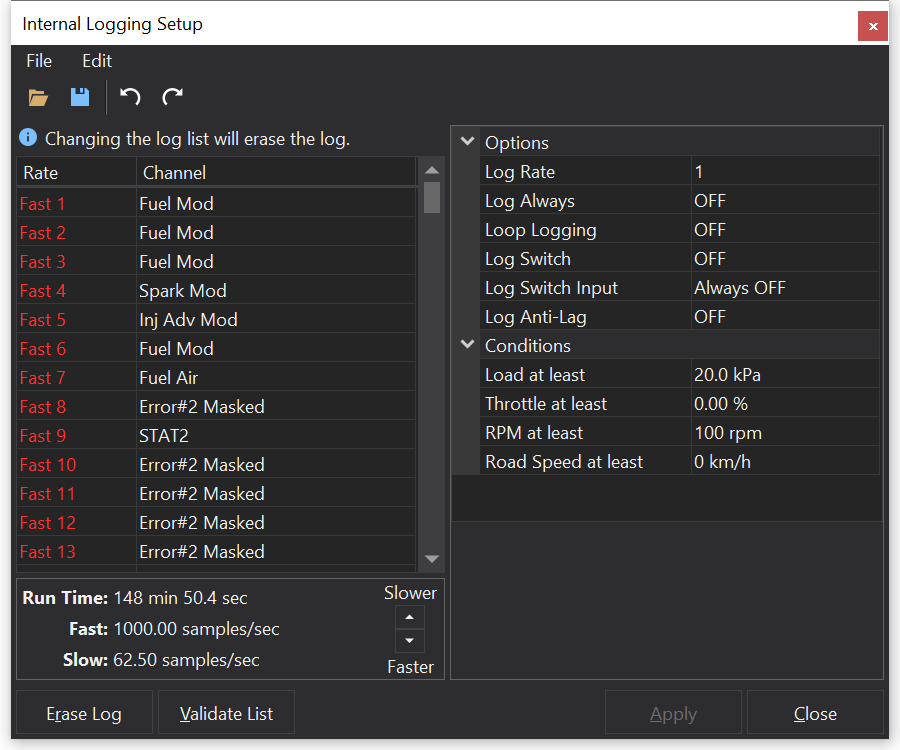Viewport: 900px width, 750px height.
Task: Toggle the Log Always OFF value
Action: pos(784,201)
